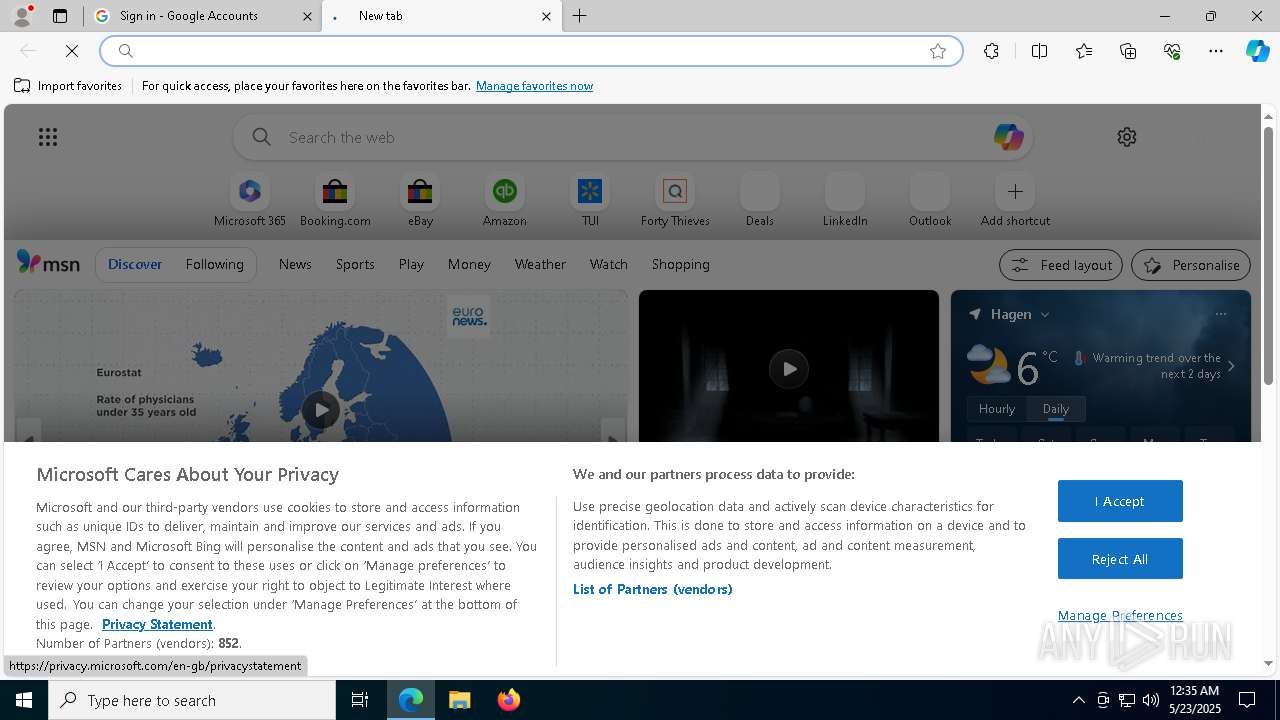Open weather card more options

[x=1221, y=314]
